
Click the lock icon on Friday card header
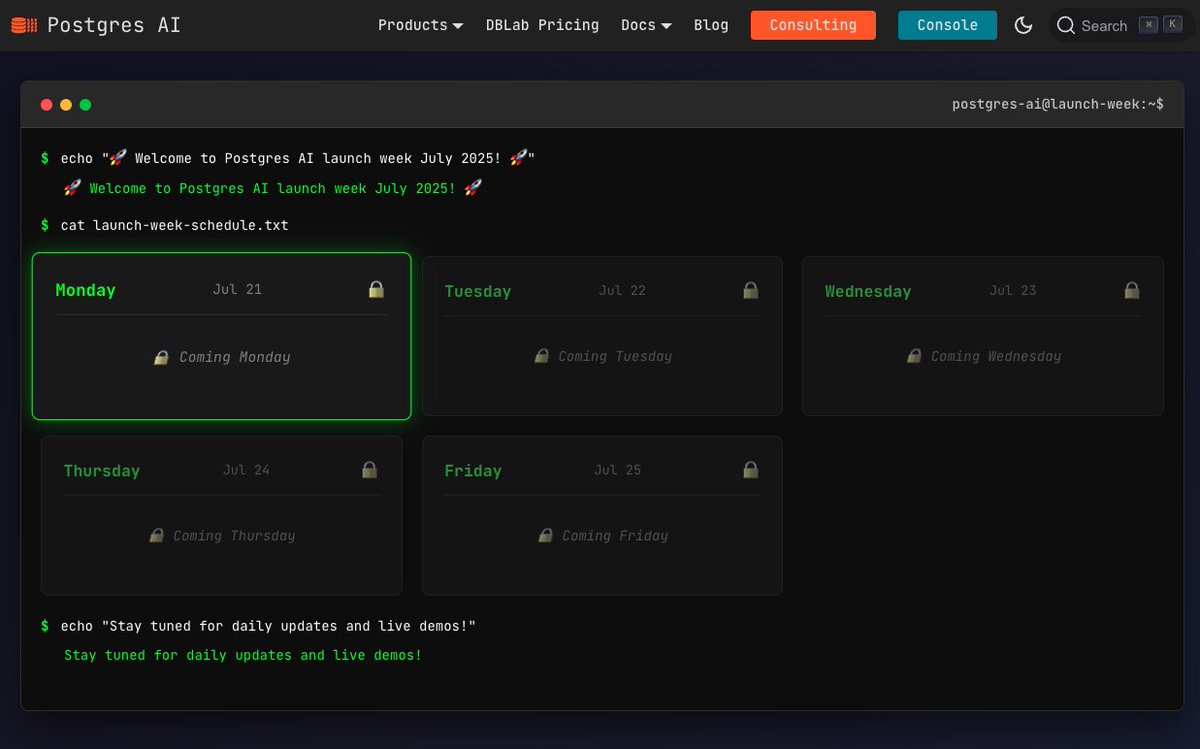click(750, 469)
